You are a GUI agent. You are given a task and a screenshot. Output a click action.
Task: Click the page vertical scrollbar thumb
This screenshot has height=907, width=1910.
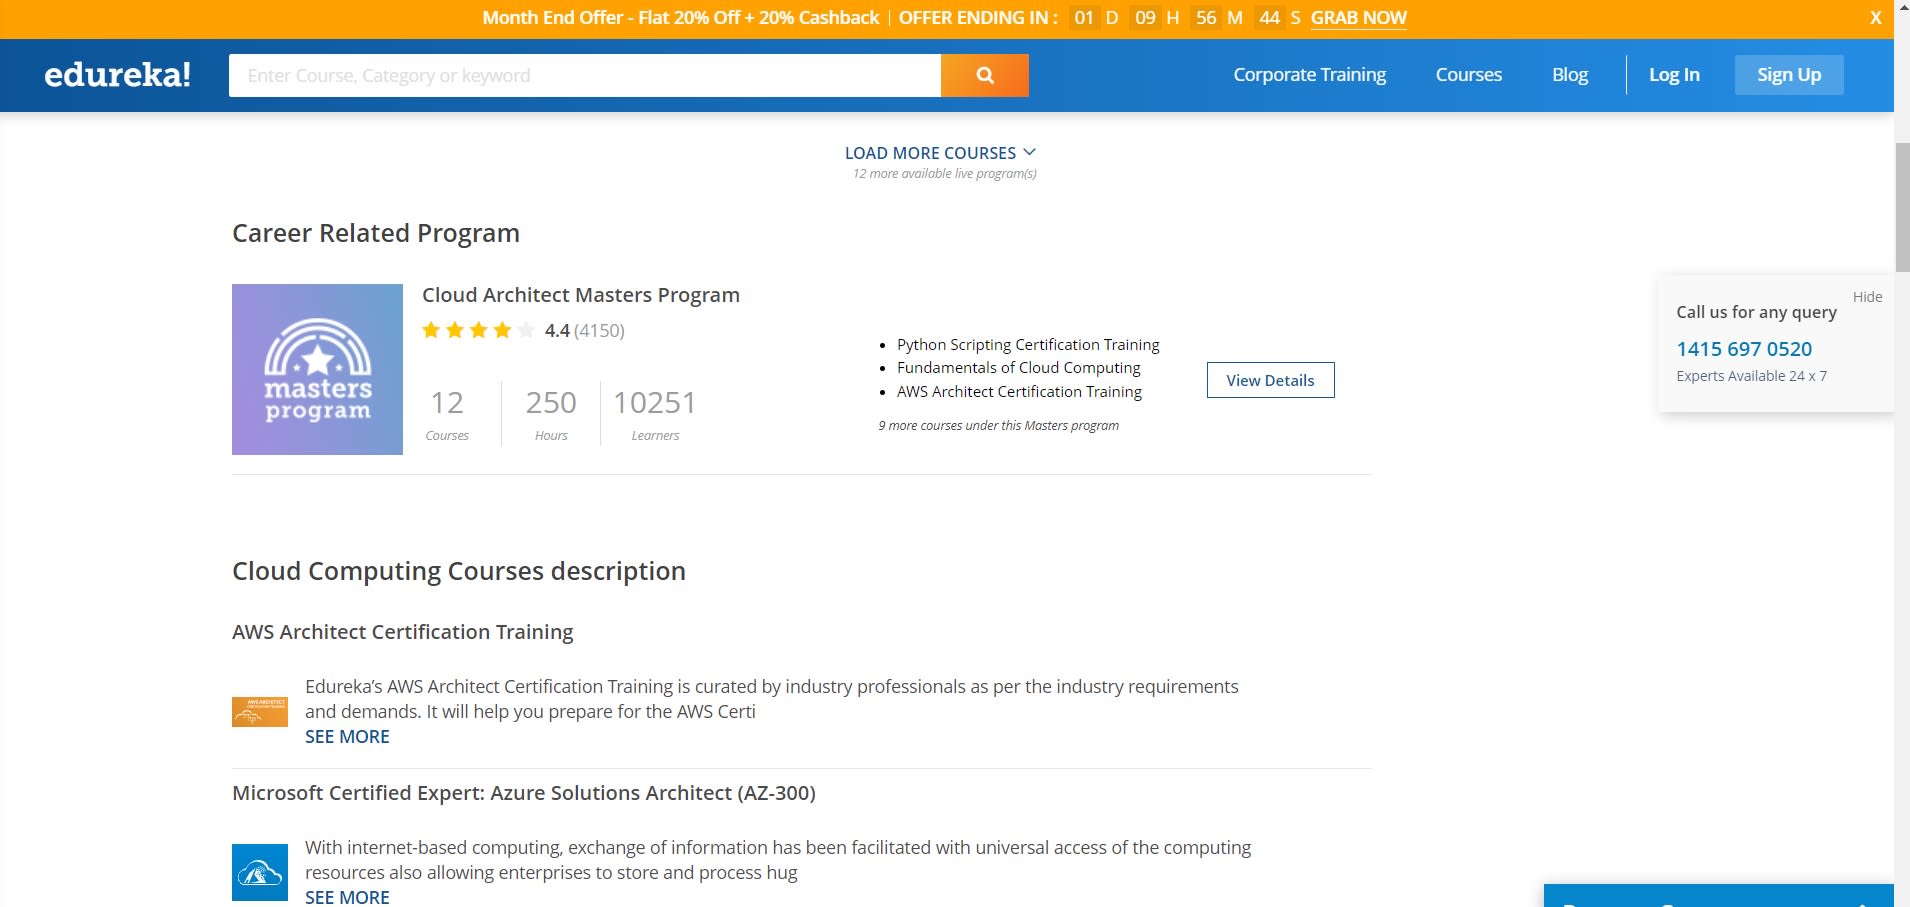(x=1902, y=208)
